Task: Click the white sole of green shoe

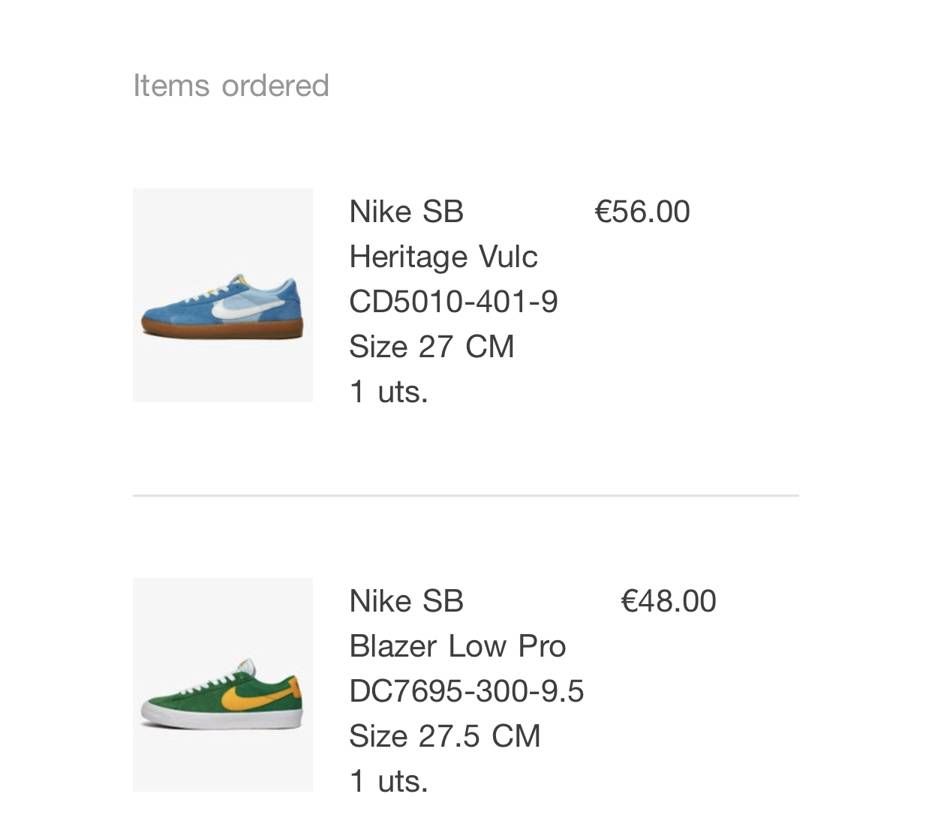Action: click(222, 717)
